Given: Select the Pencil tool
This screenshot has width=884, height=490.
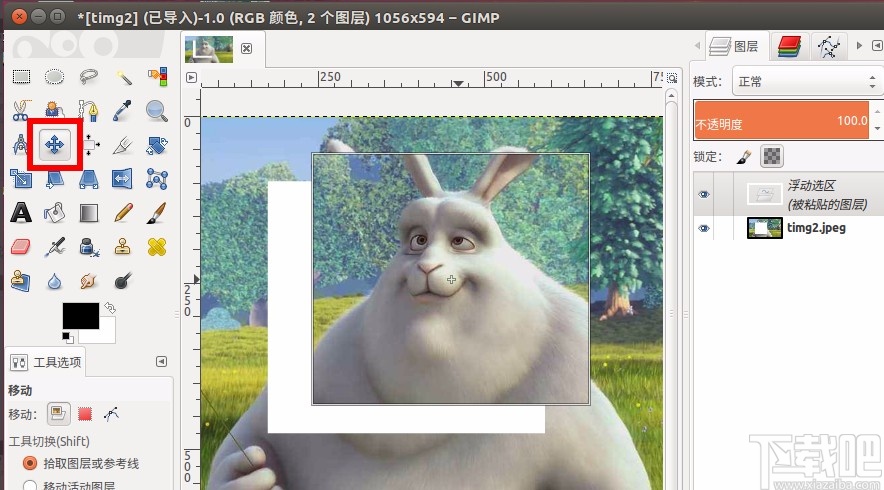Looking at the screenshot, I should (123, 213).
